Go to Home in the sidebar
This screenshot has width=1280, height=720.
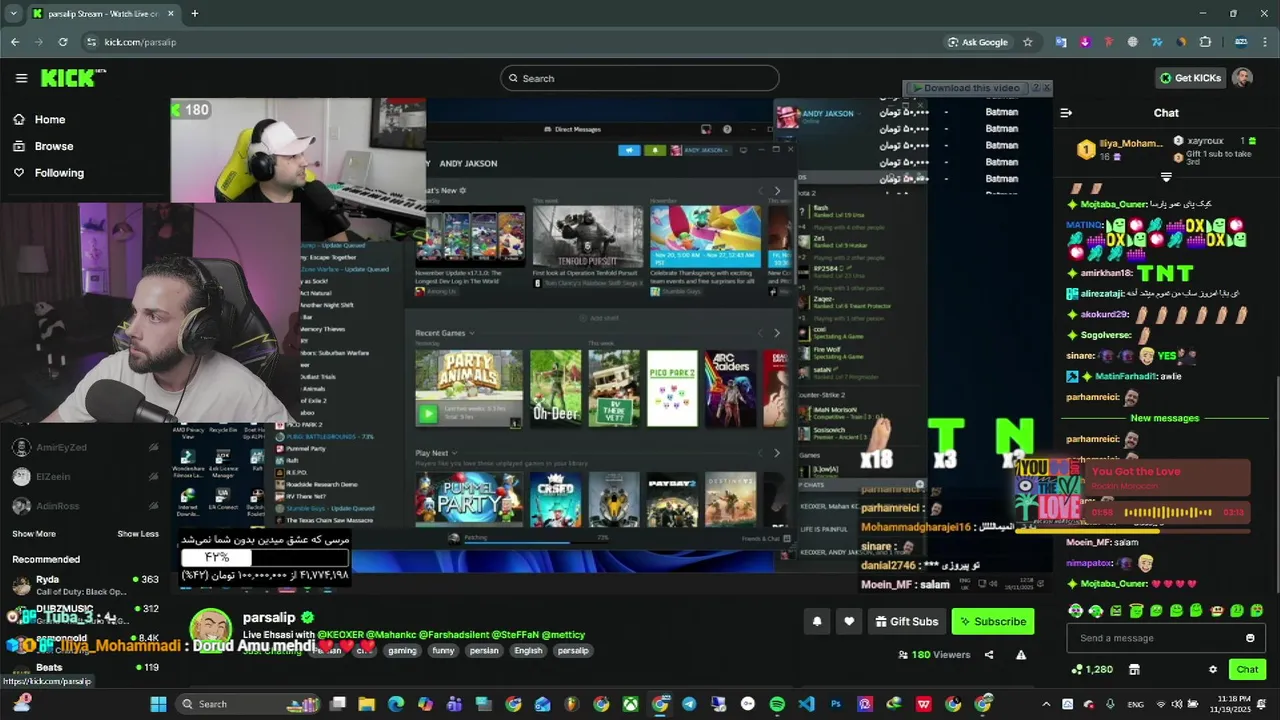click(x=49, y=119)
